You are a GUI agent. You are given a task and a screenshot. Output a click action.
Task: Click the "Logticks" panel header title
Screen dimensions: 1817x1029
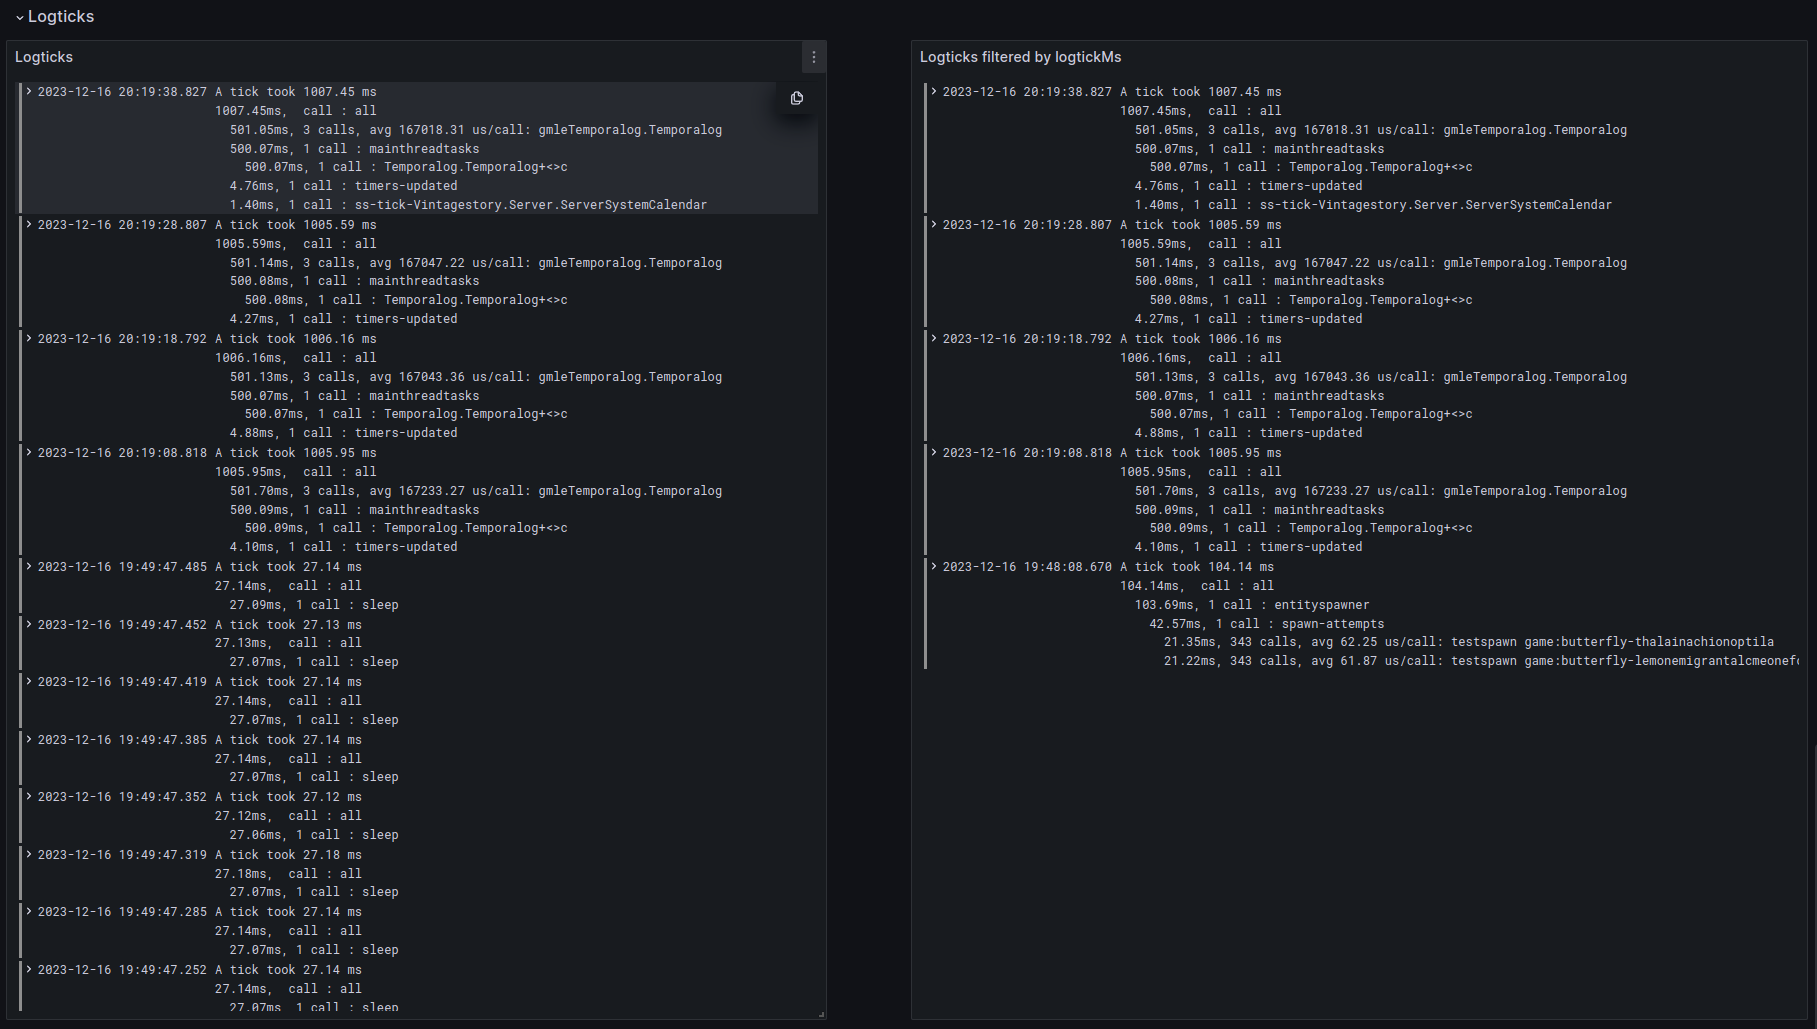pos(44,57)
